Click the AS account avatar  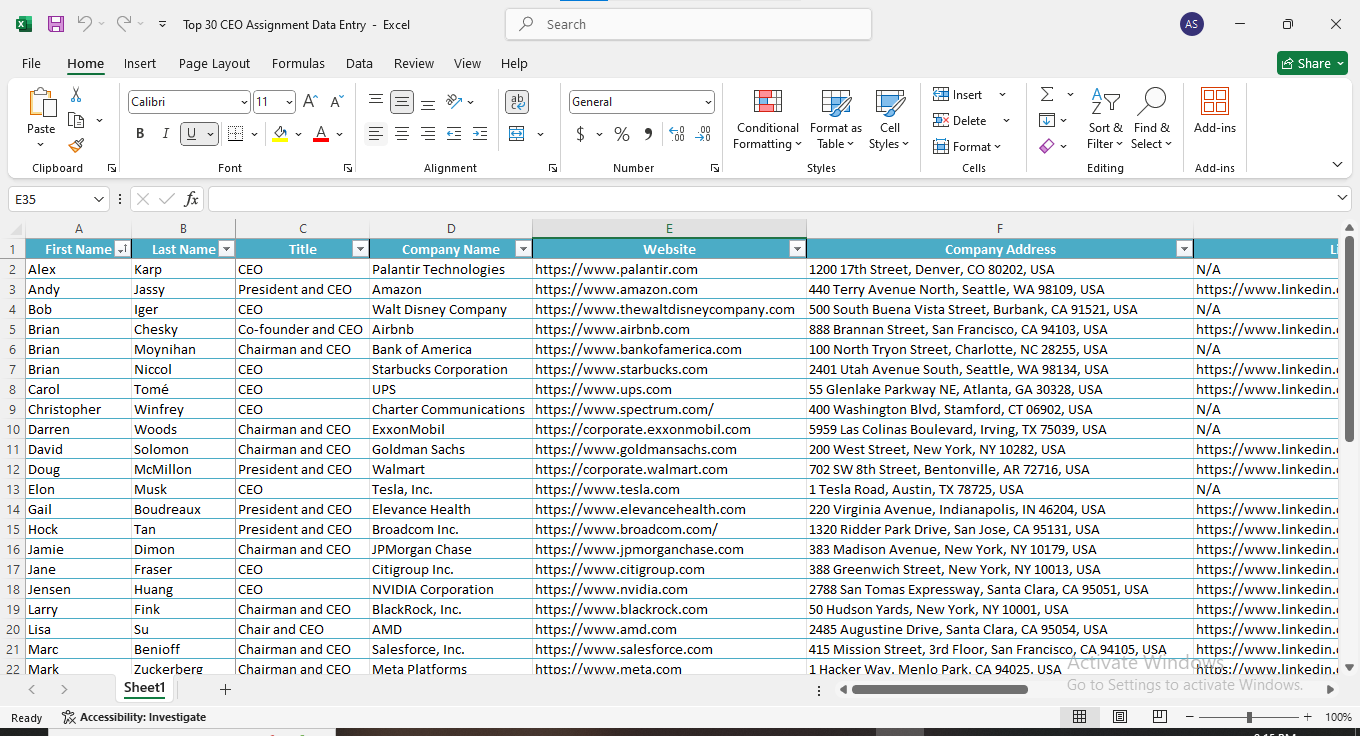click(1192, 24)
